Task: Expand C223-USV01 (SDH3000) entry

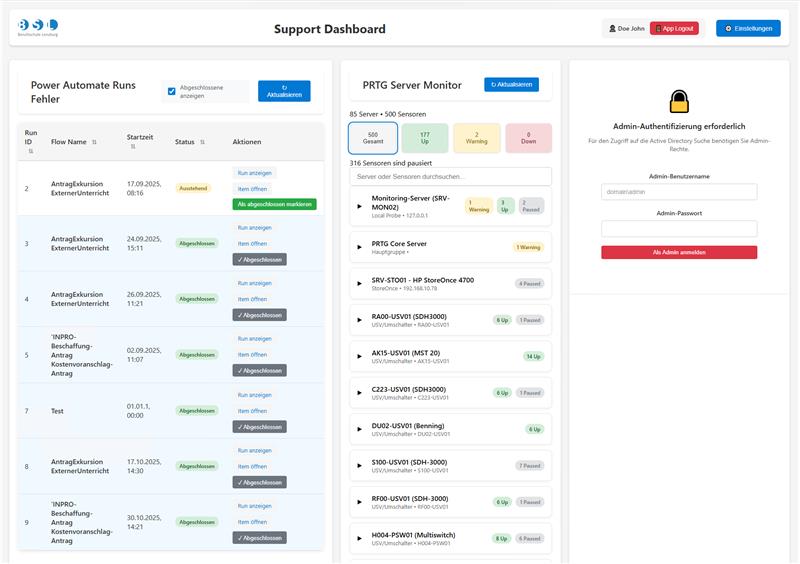Action: click(x=360, y=393)
